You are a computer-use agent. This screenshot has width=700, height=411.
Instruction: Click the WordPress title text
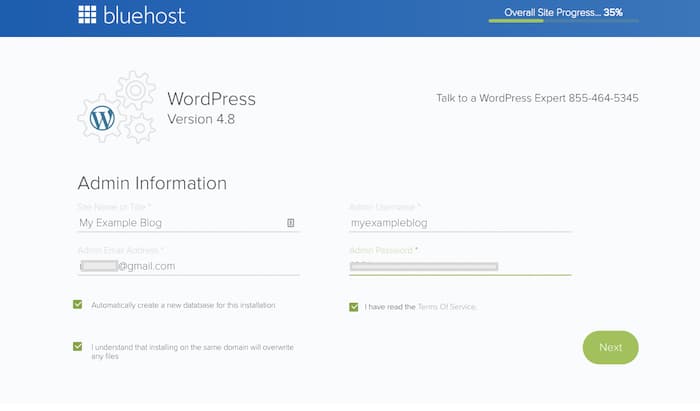(x=212, y=99)
